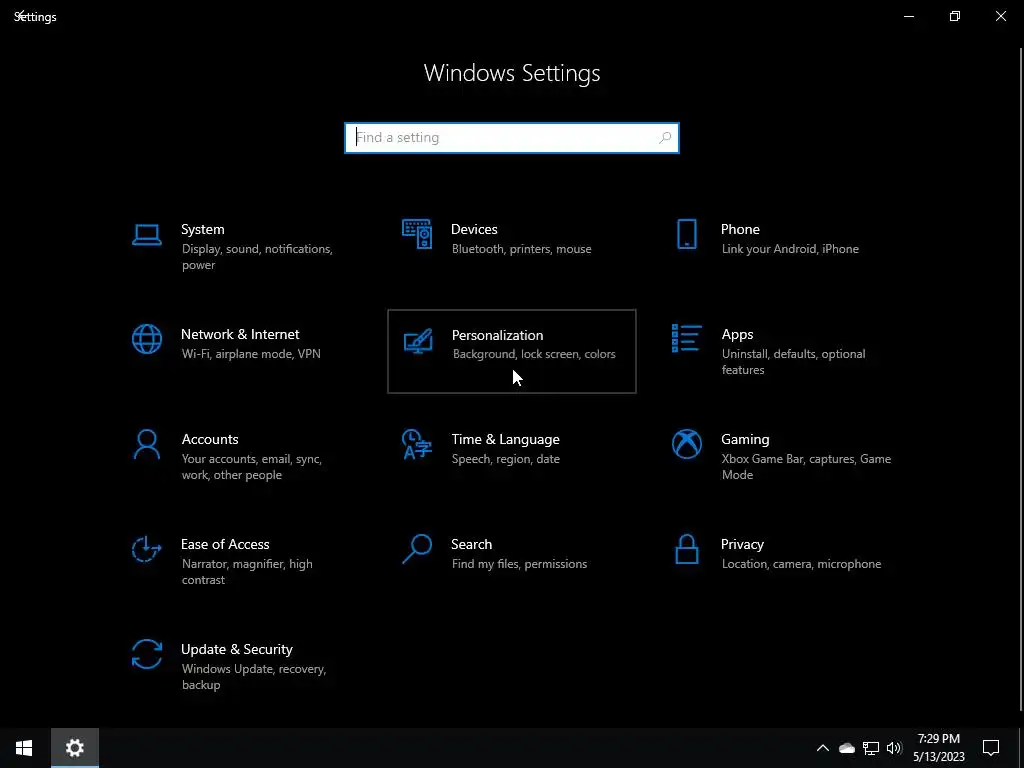This screenshot has width=1024, height=768.
Task: Open the Personalization paintbrush icon
Action: click(417, 341)
